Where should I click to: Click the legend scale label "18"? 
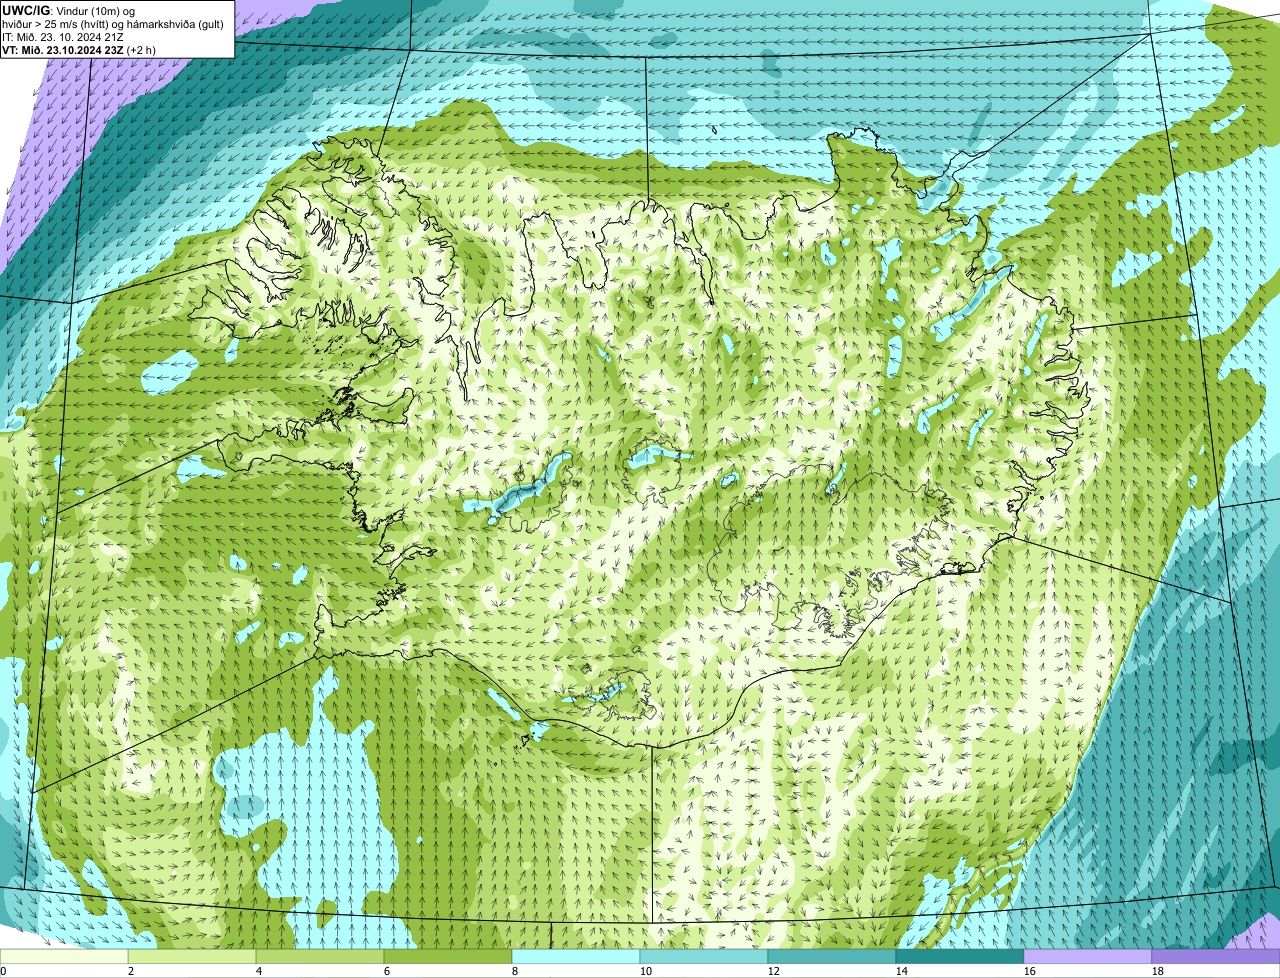click(x=1158, y=971)
